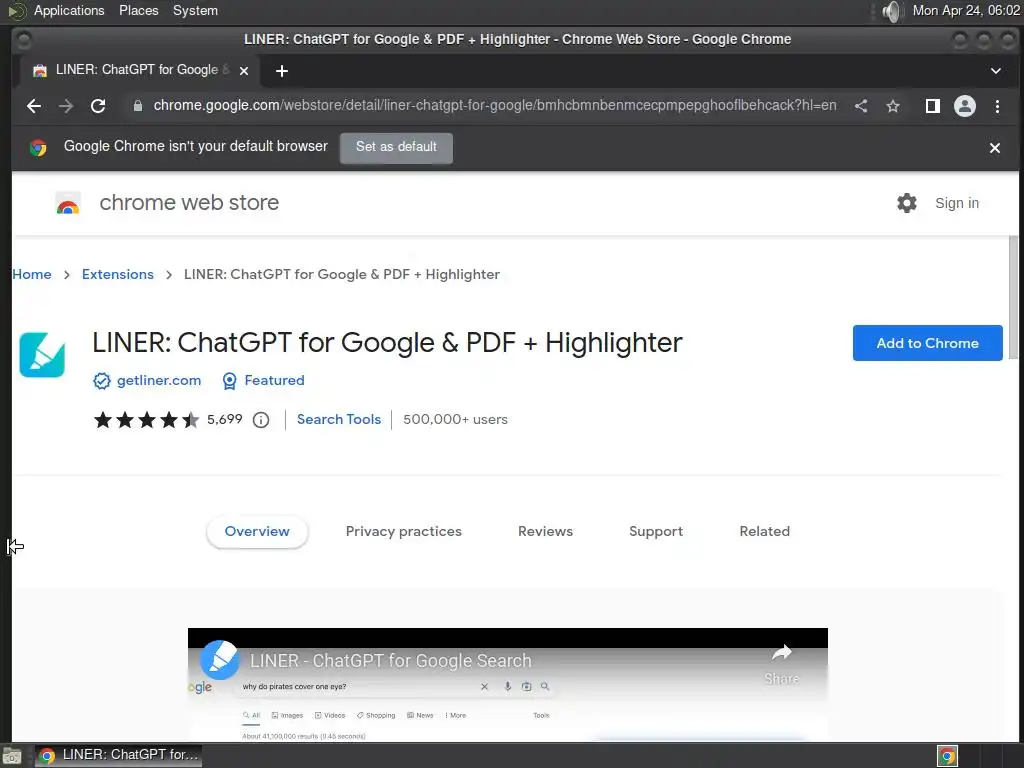
Task: Click the page vertical scrollbar
Action: pyautogui.click(x=1013, y=297)
